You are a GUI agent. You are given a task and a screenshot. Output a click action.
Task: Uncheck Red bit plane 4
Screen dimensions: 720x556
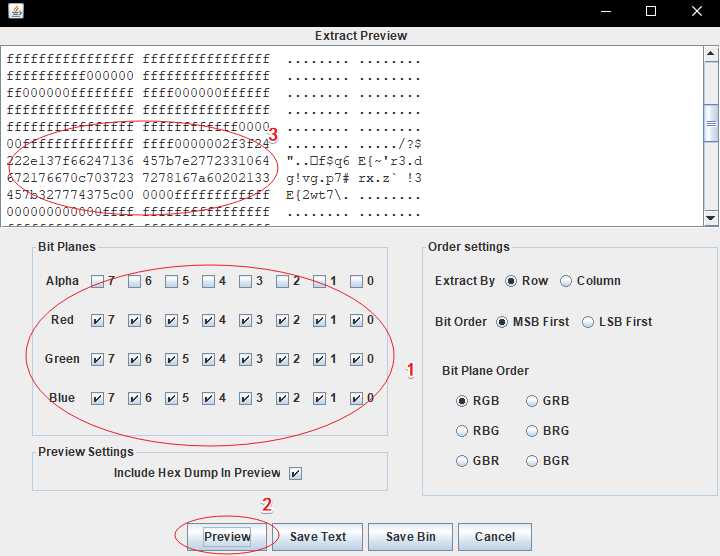(208, 320)
